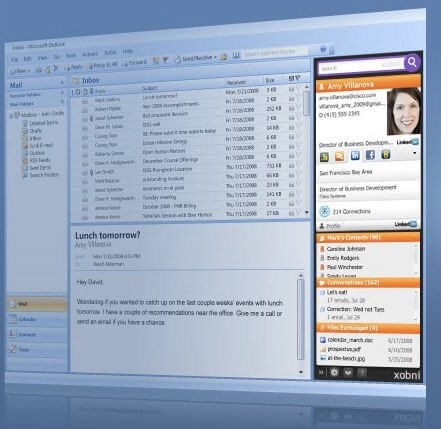This screenshot has height=429, width=441.
Task: Click the Xobni help question mark icon
Action: coord(362,372)
